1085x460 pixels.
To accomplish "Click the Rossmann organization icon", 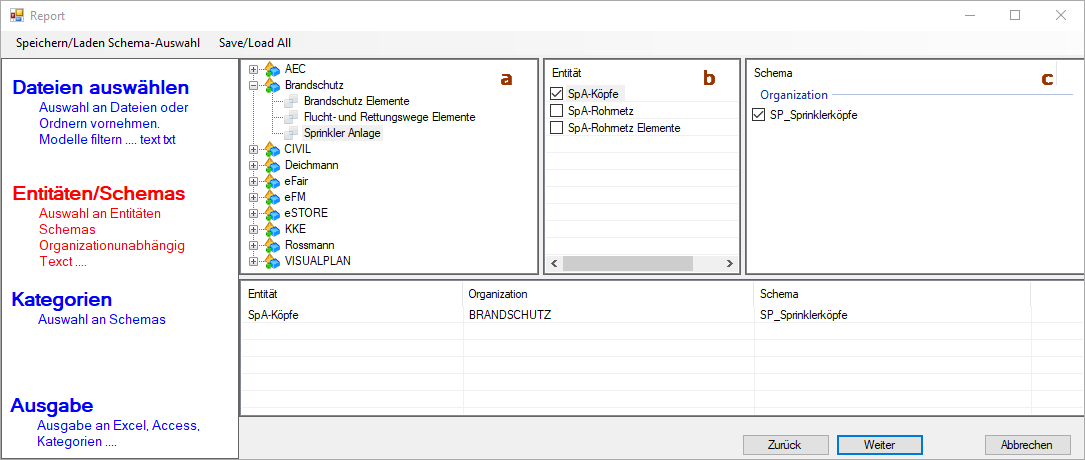I will (272, 244).
